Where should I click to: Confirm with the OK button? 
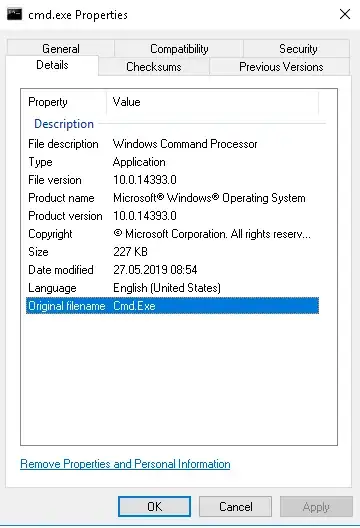click(154, 506)
